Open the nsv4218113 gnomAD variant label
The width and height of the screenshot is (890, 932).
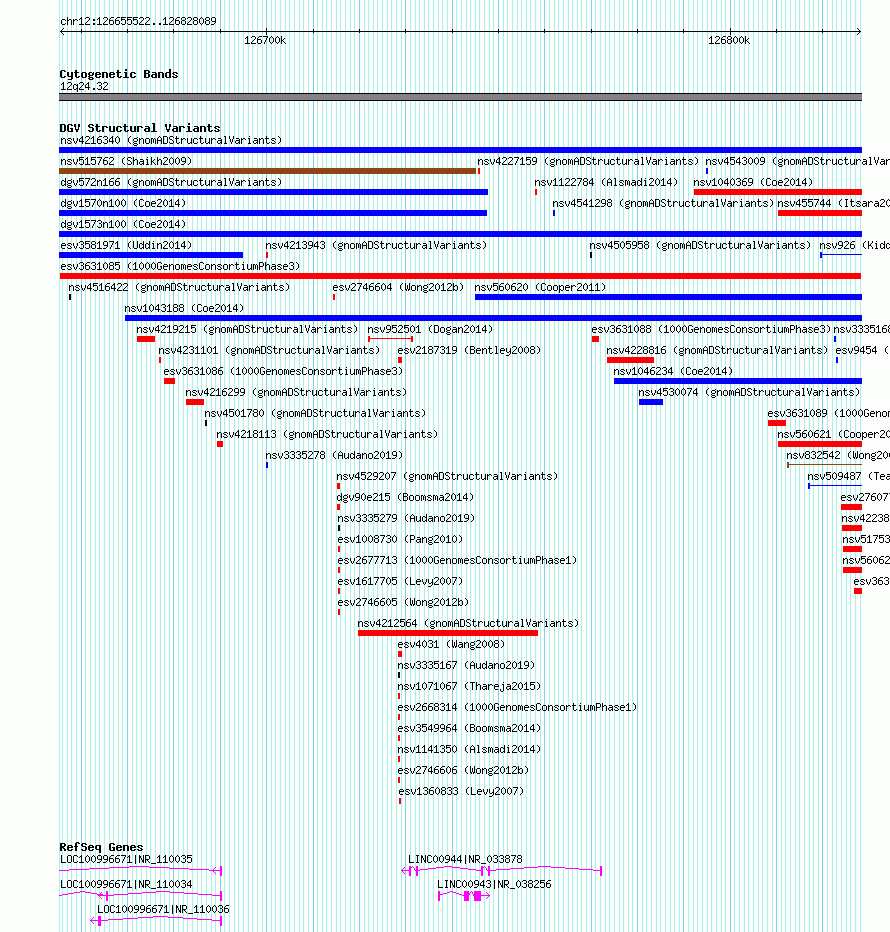click(x=327, y=434)
